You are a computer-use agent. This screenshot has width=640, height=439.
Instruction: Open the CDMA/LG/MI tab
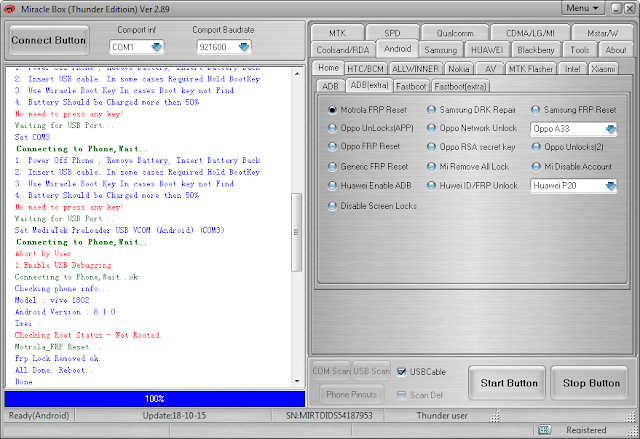(530, 33)
